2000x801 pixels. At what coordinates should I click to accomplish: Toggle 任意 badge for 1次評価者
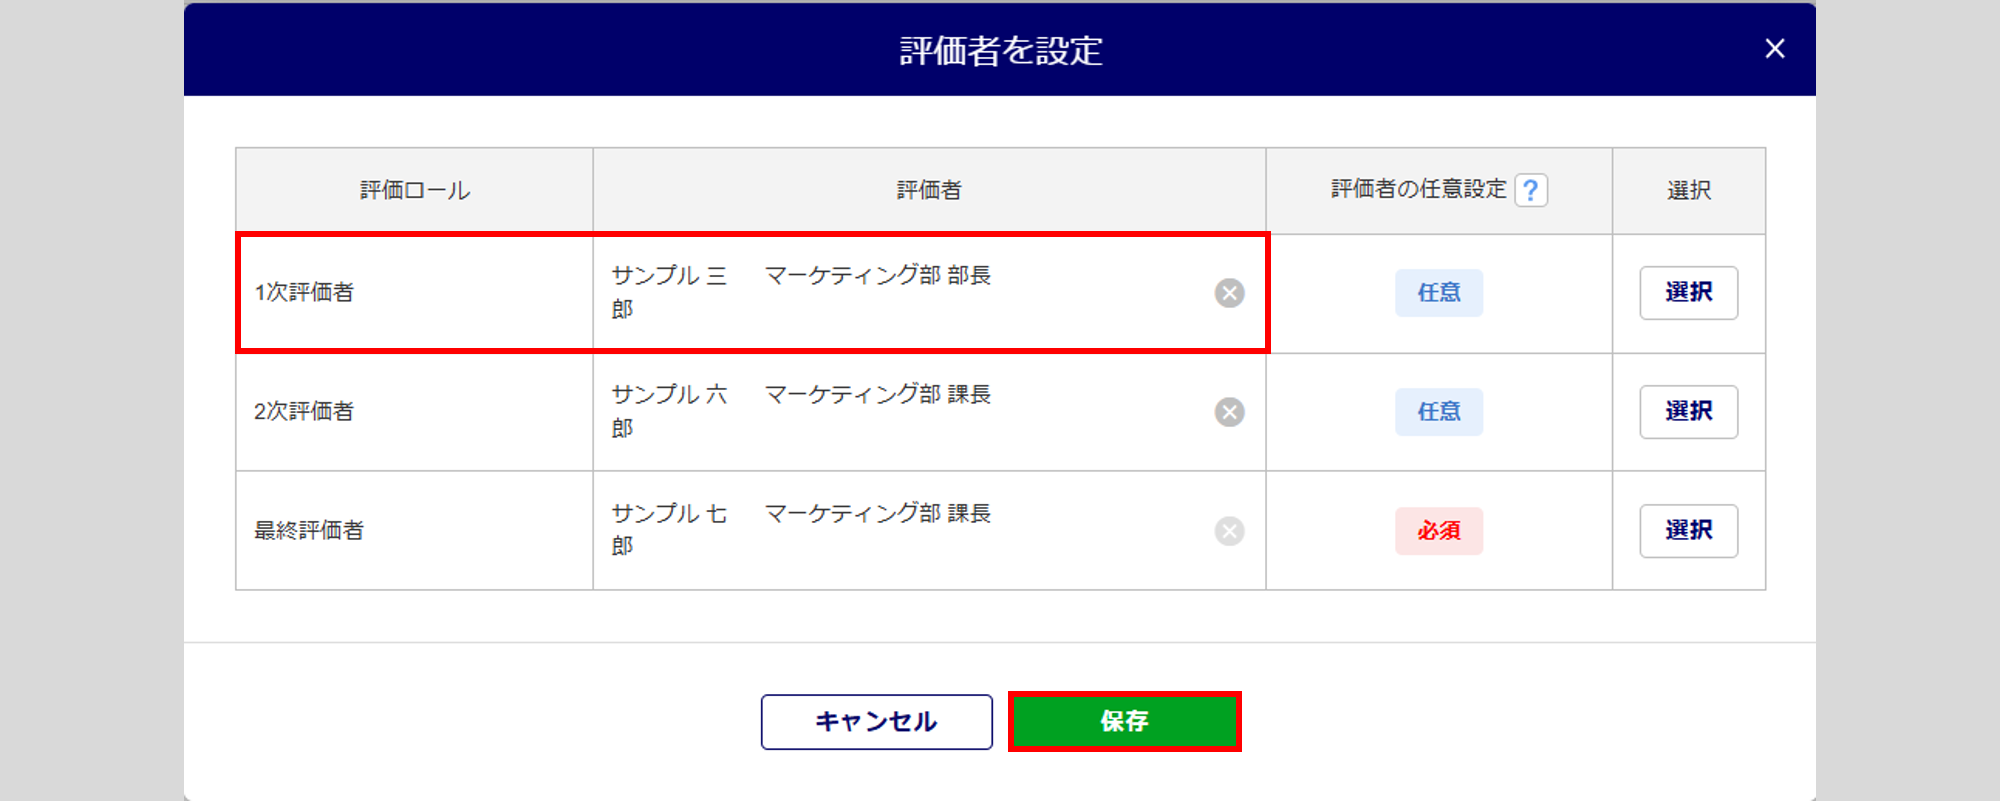1439,293
